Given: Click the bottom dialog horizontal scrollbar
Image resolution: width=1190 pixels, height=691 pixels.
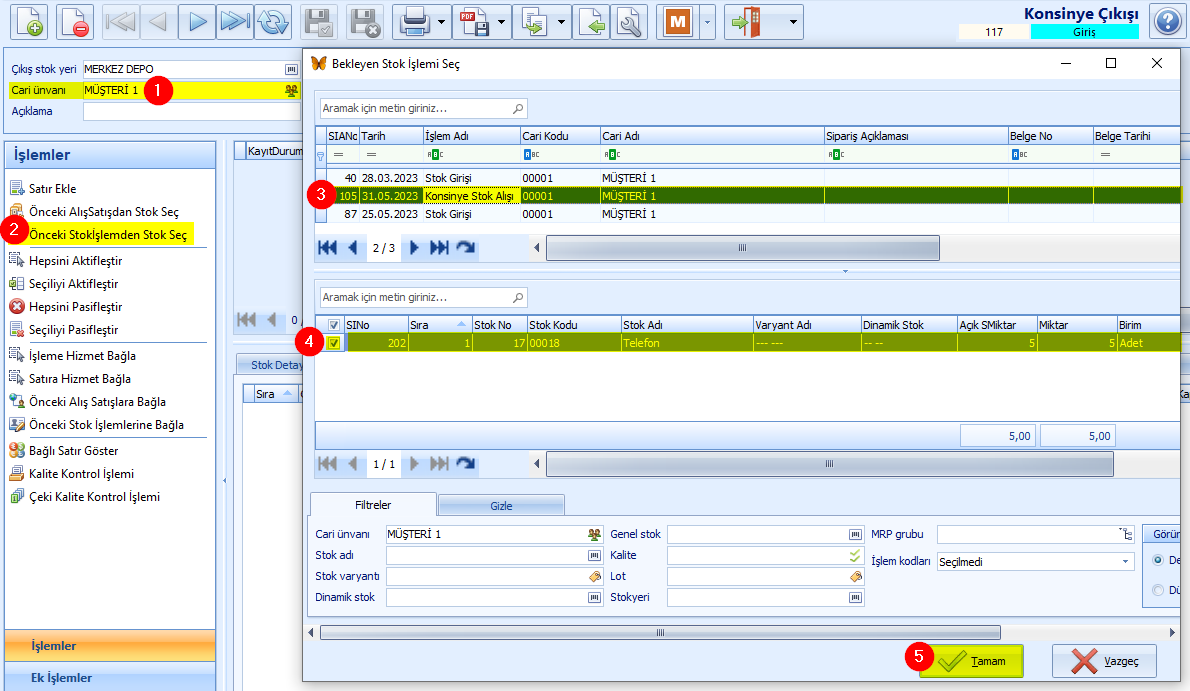Looking at the screenshot, I should pos(660,633).
